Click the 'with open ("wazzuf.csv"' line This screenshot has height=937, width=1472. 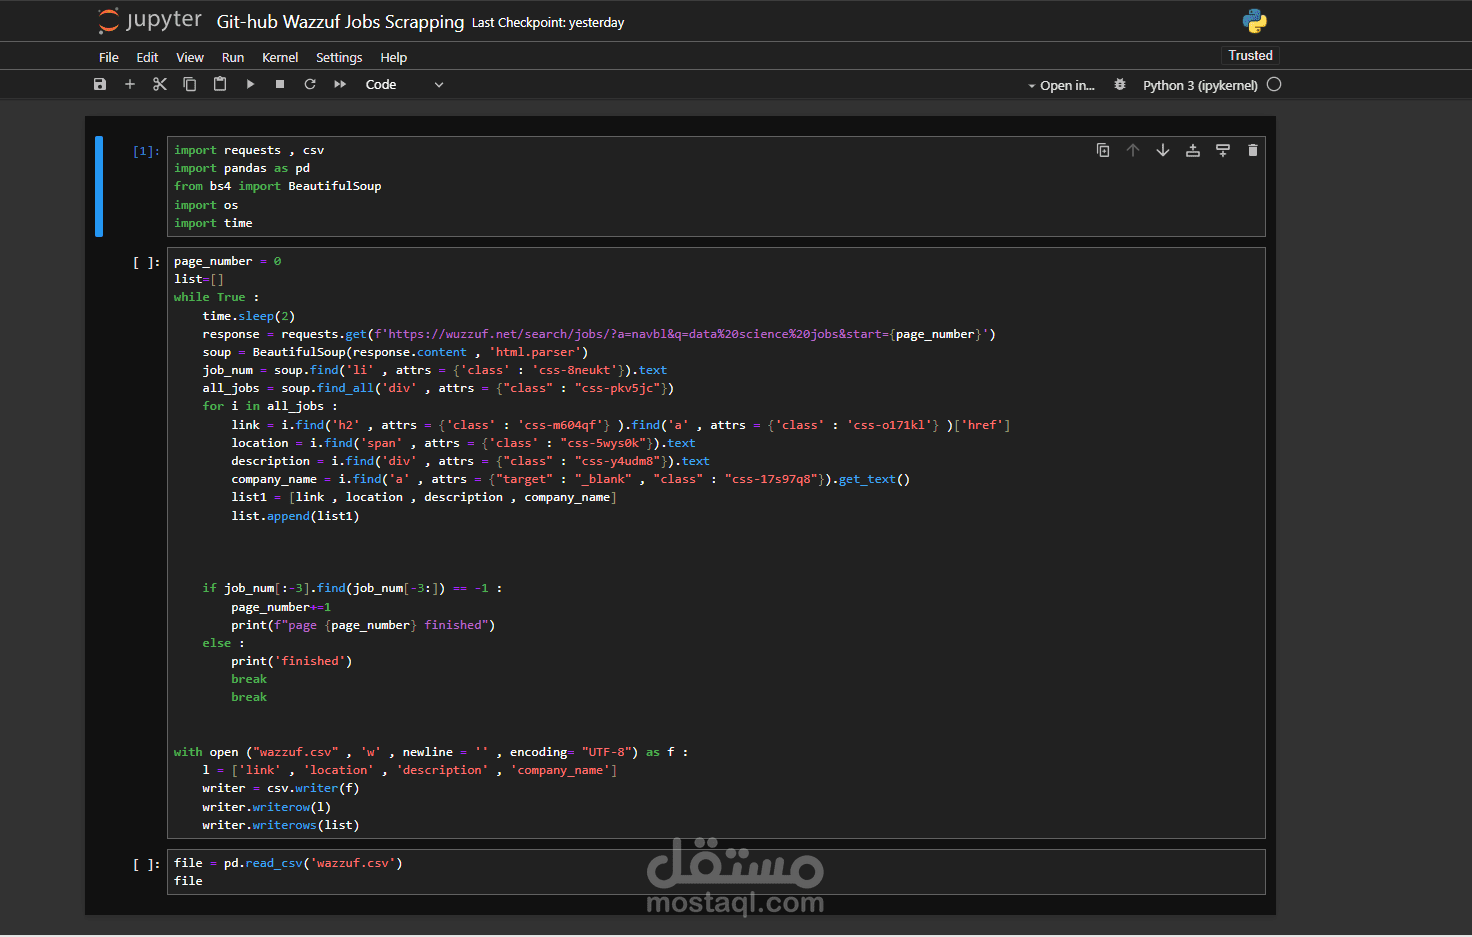coord(431,752)
